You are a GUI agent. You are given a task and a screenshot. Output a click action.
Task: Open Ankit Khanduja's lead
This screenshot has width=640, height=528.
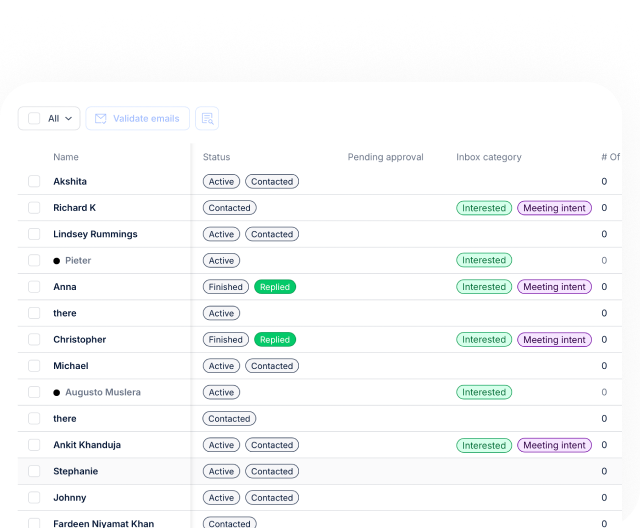click(x=87, y=445)
